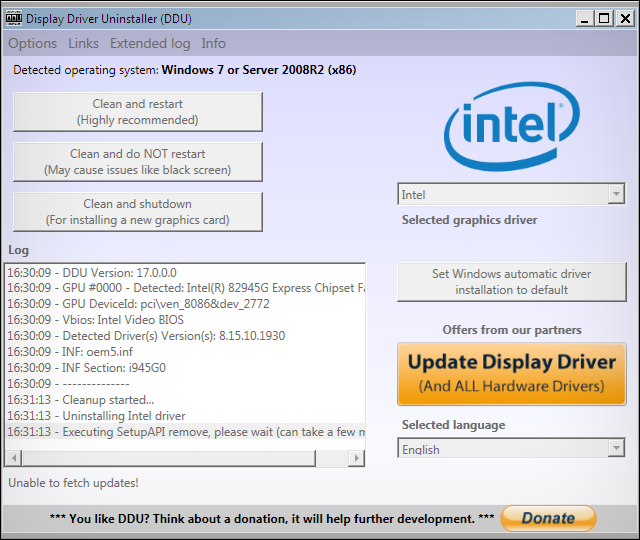This screenshot has width=640, height=540.
Task: Select the 'DDU Version: 17.0.0.0' log line
Action: 186,272
